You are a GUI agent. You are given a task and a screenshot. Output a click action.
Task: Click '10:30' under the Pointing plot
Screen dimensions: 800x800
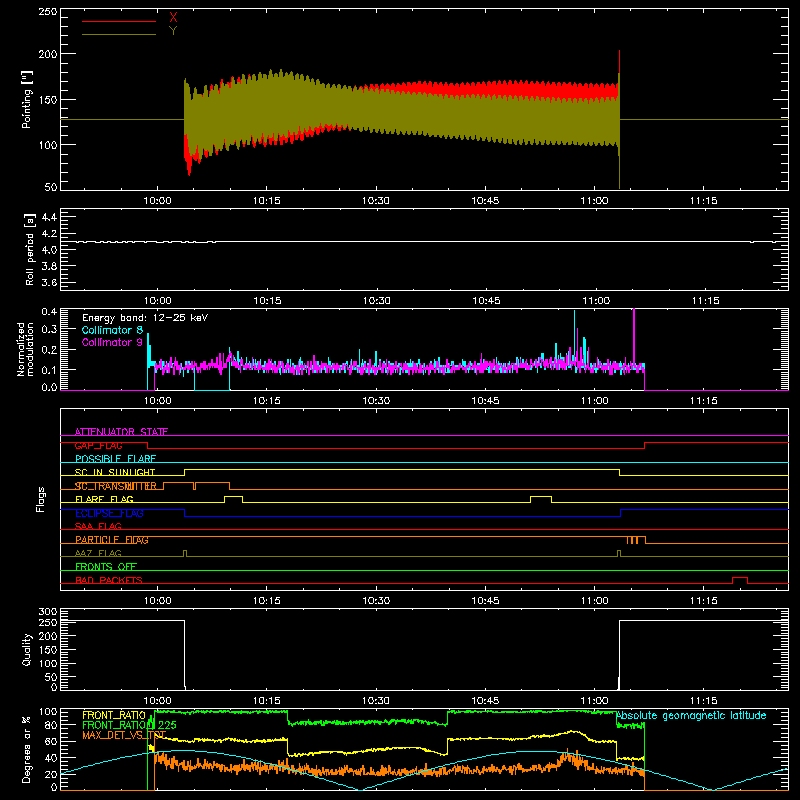point(376,201)
